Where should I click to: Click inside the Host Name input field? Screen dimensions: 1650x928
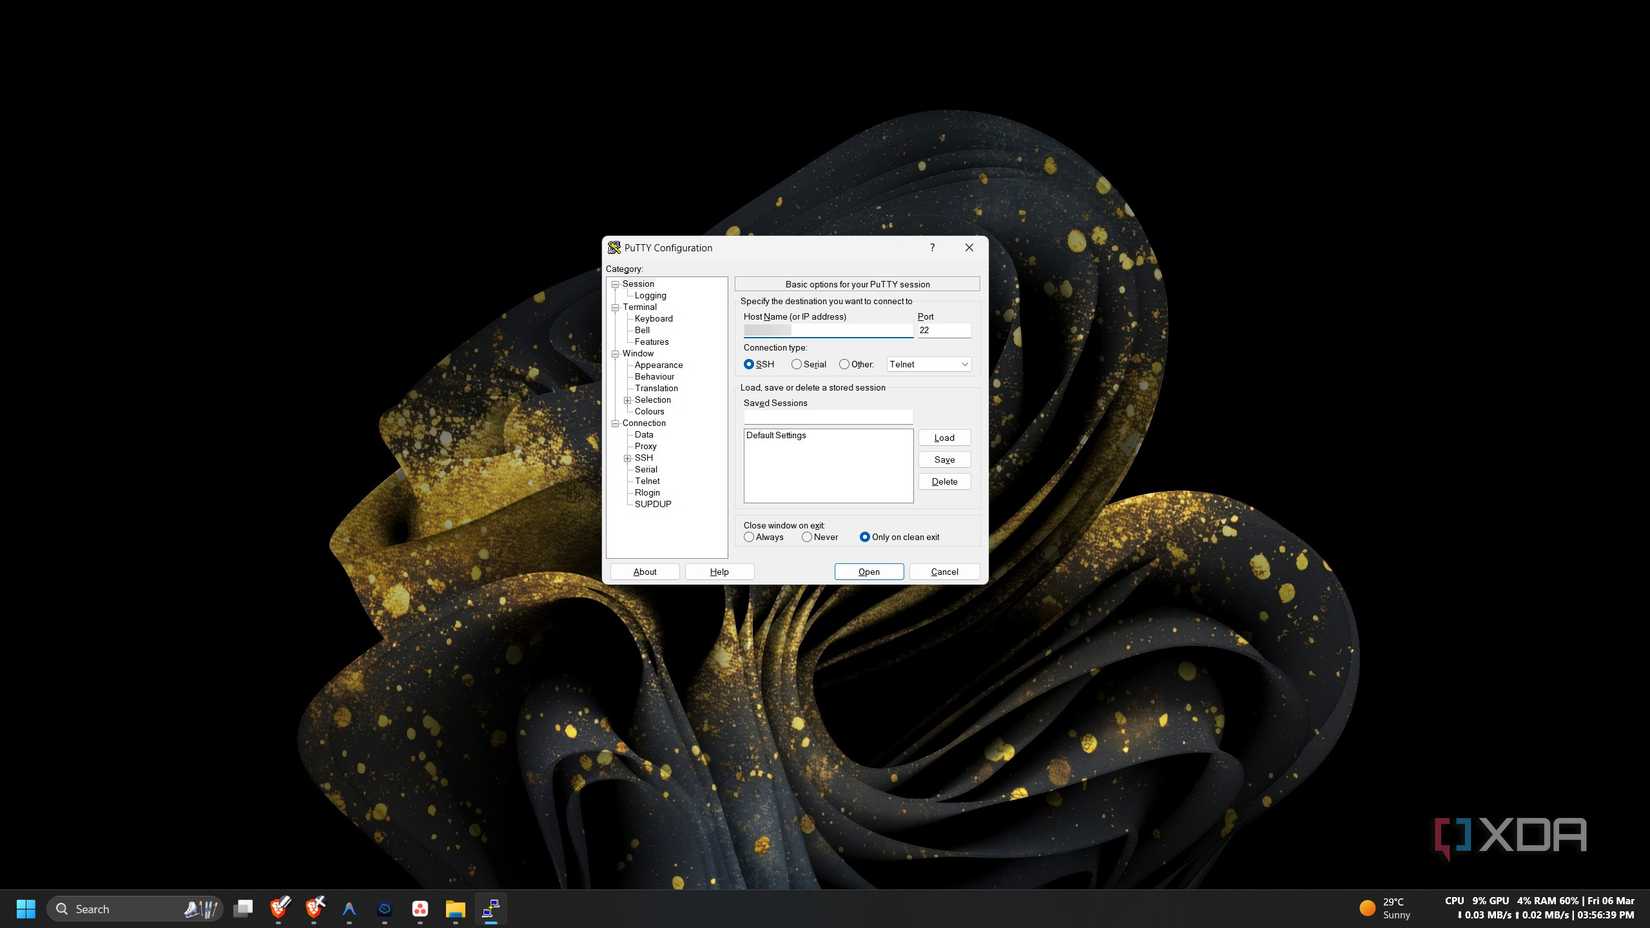tap(827, 331)
